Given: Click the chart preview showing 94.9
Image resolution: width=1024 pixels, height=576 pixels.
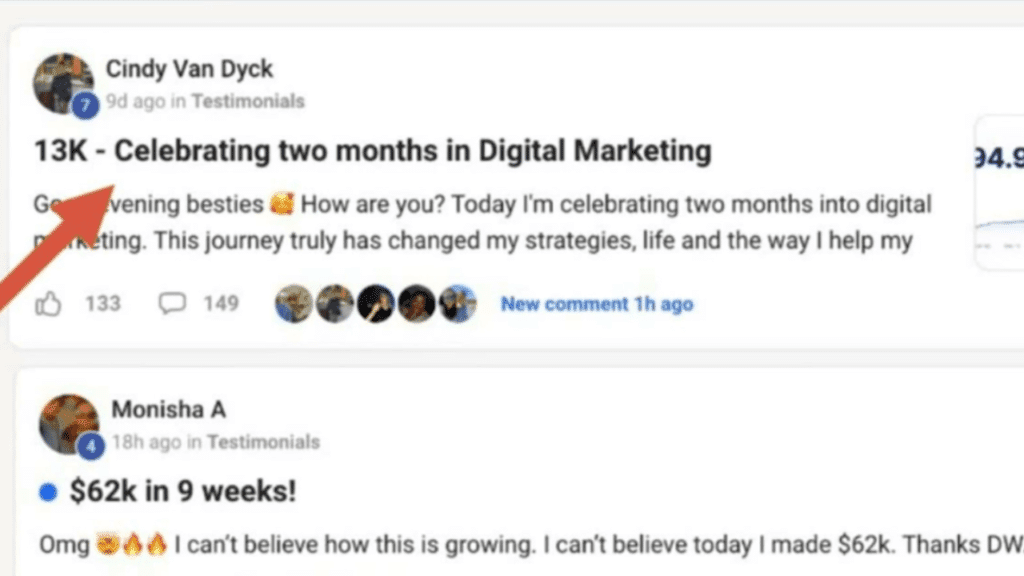Looking at the screenshot, I should (997, 190).
